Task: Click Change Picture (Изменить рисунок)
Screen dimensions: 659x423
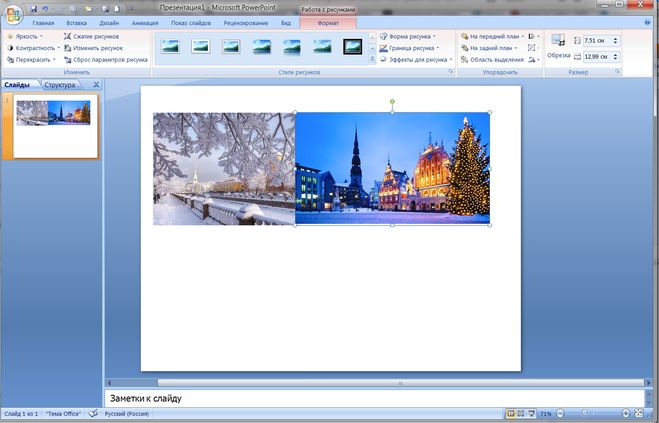Action: click(97, 48)
